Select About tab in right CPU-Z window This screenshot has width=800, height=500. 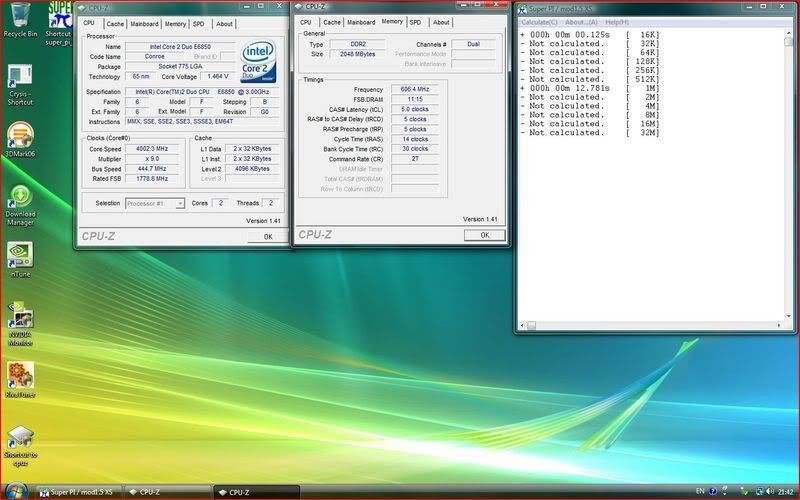tap(441, 22)
